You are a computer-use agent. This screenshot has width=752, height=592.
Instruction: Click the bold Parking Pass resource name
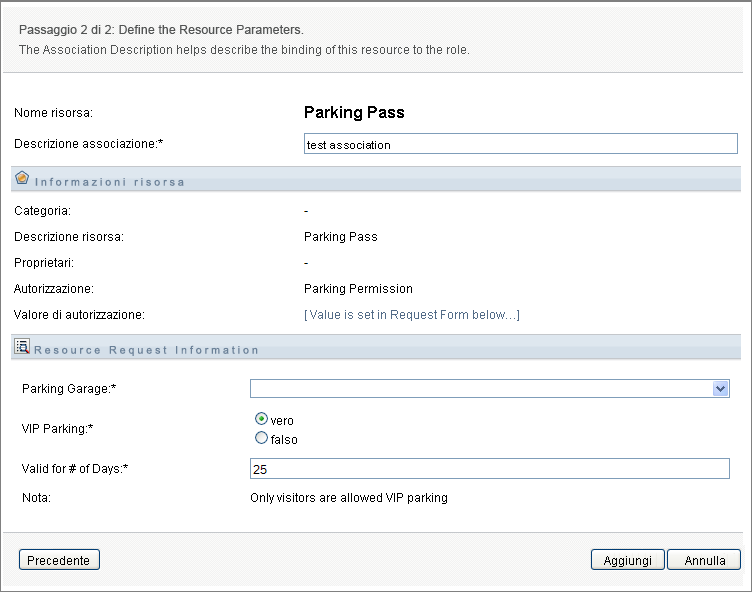354,113
